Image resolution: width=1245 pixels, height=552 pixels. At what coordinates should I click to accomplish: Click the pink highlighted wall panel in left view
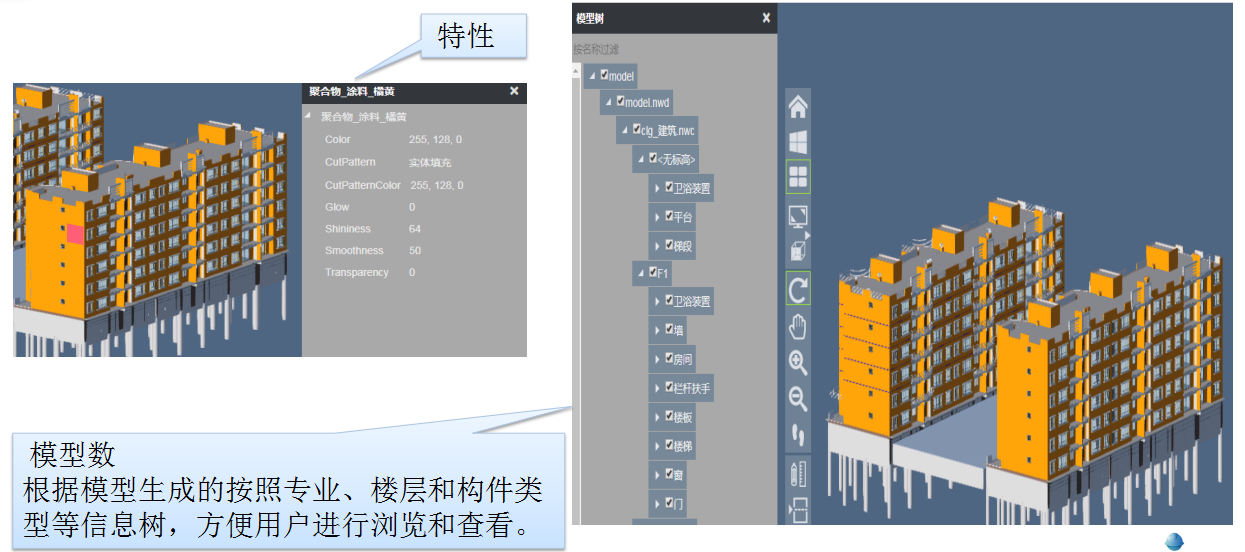[76, 234]
